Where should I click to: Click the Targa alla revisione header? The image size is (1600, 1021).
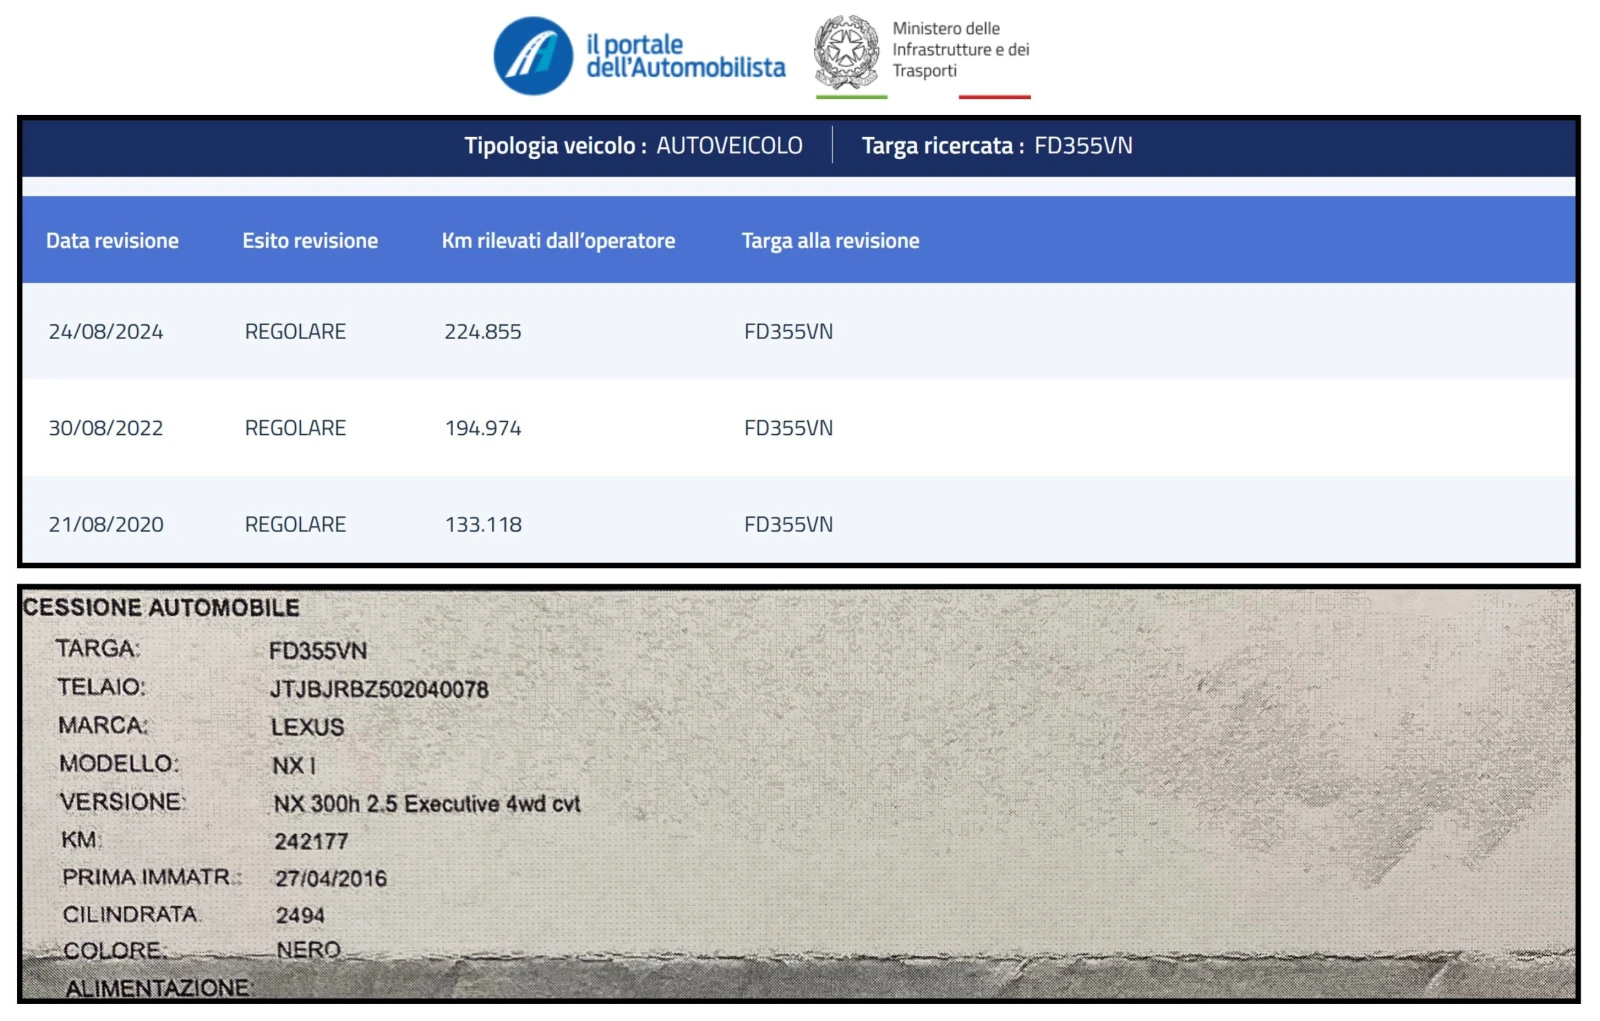(830, 241)
